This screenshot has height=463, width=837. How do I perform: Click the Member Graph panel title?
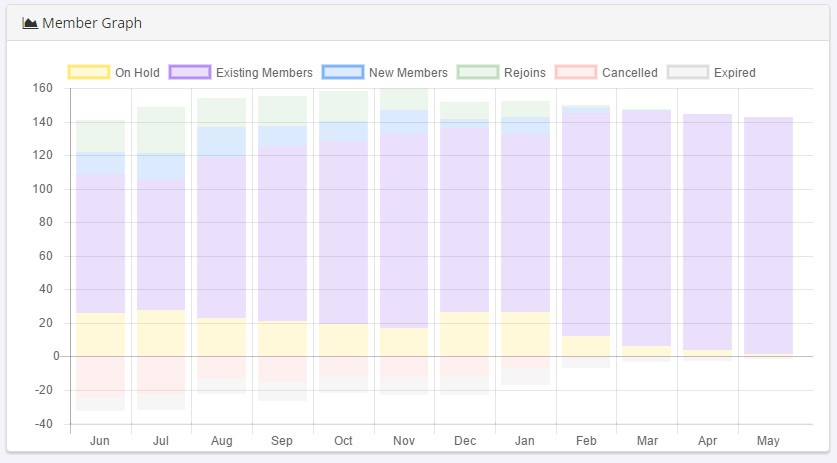[x=92, y=23]
